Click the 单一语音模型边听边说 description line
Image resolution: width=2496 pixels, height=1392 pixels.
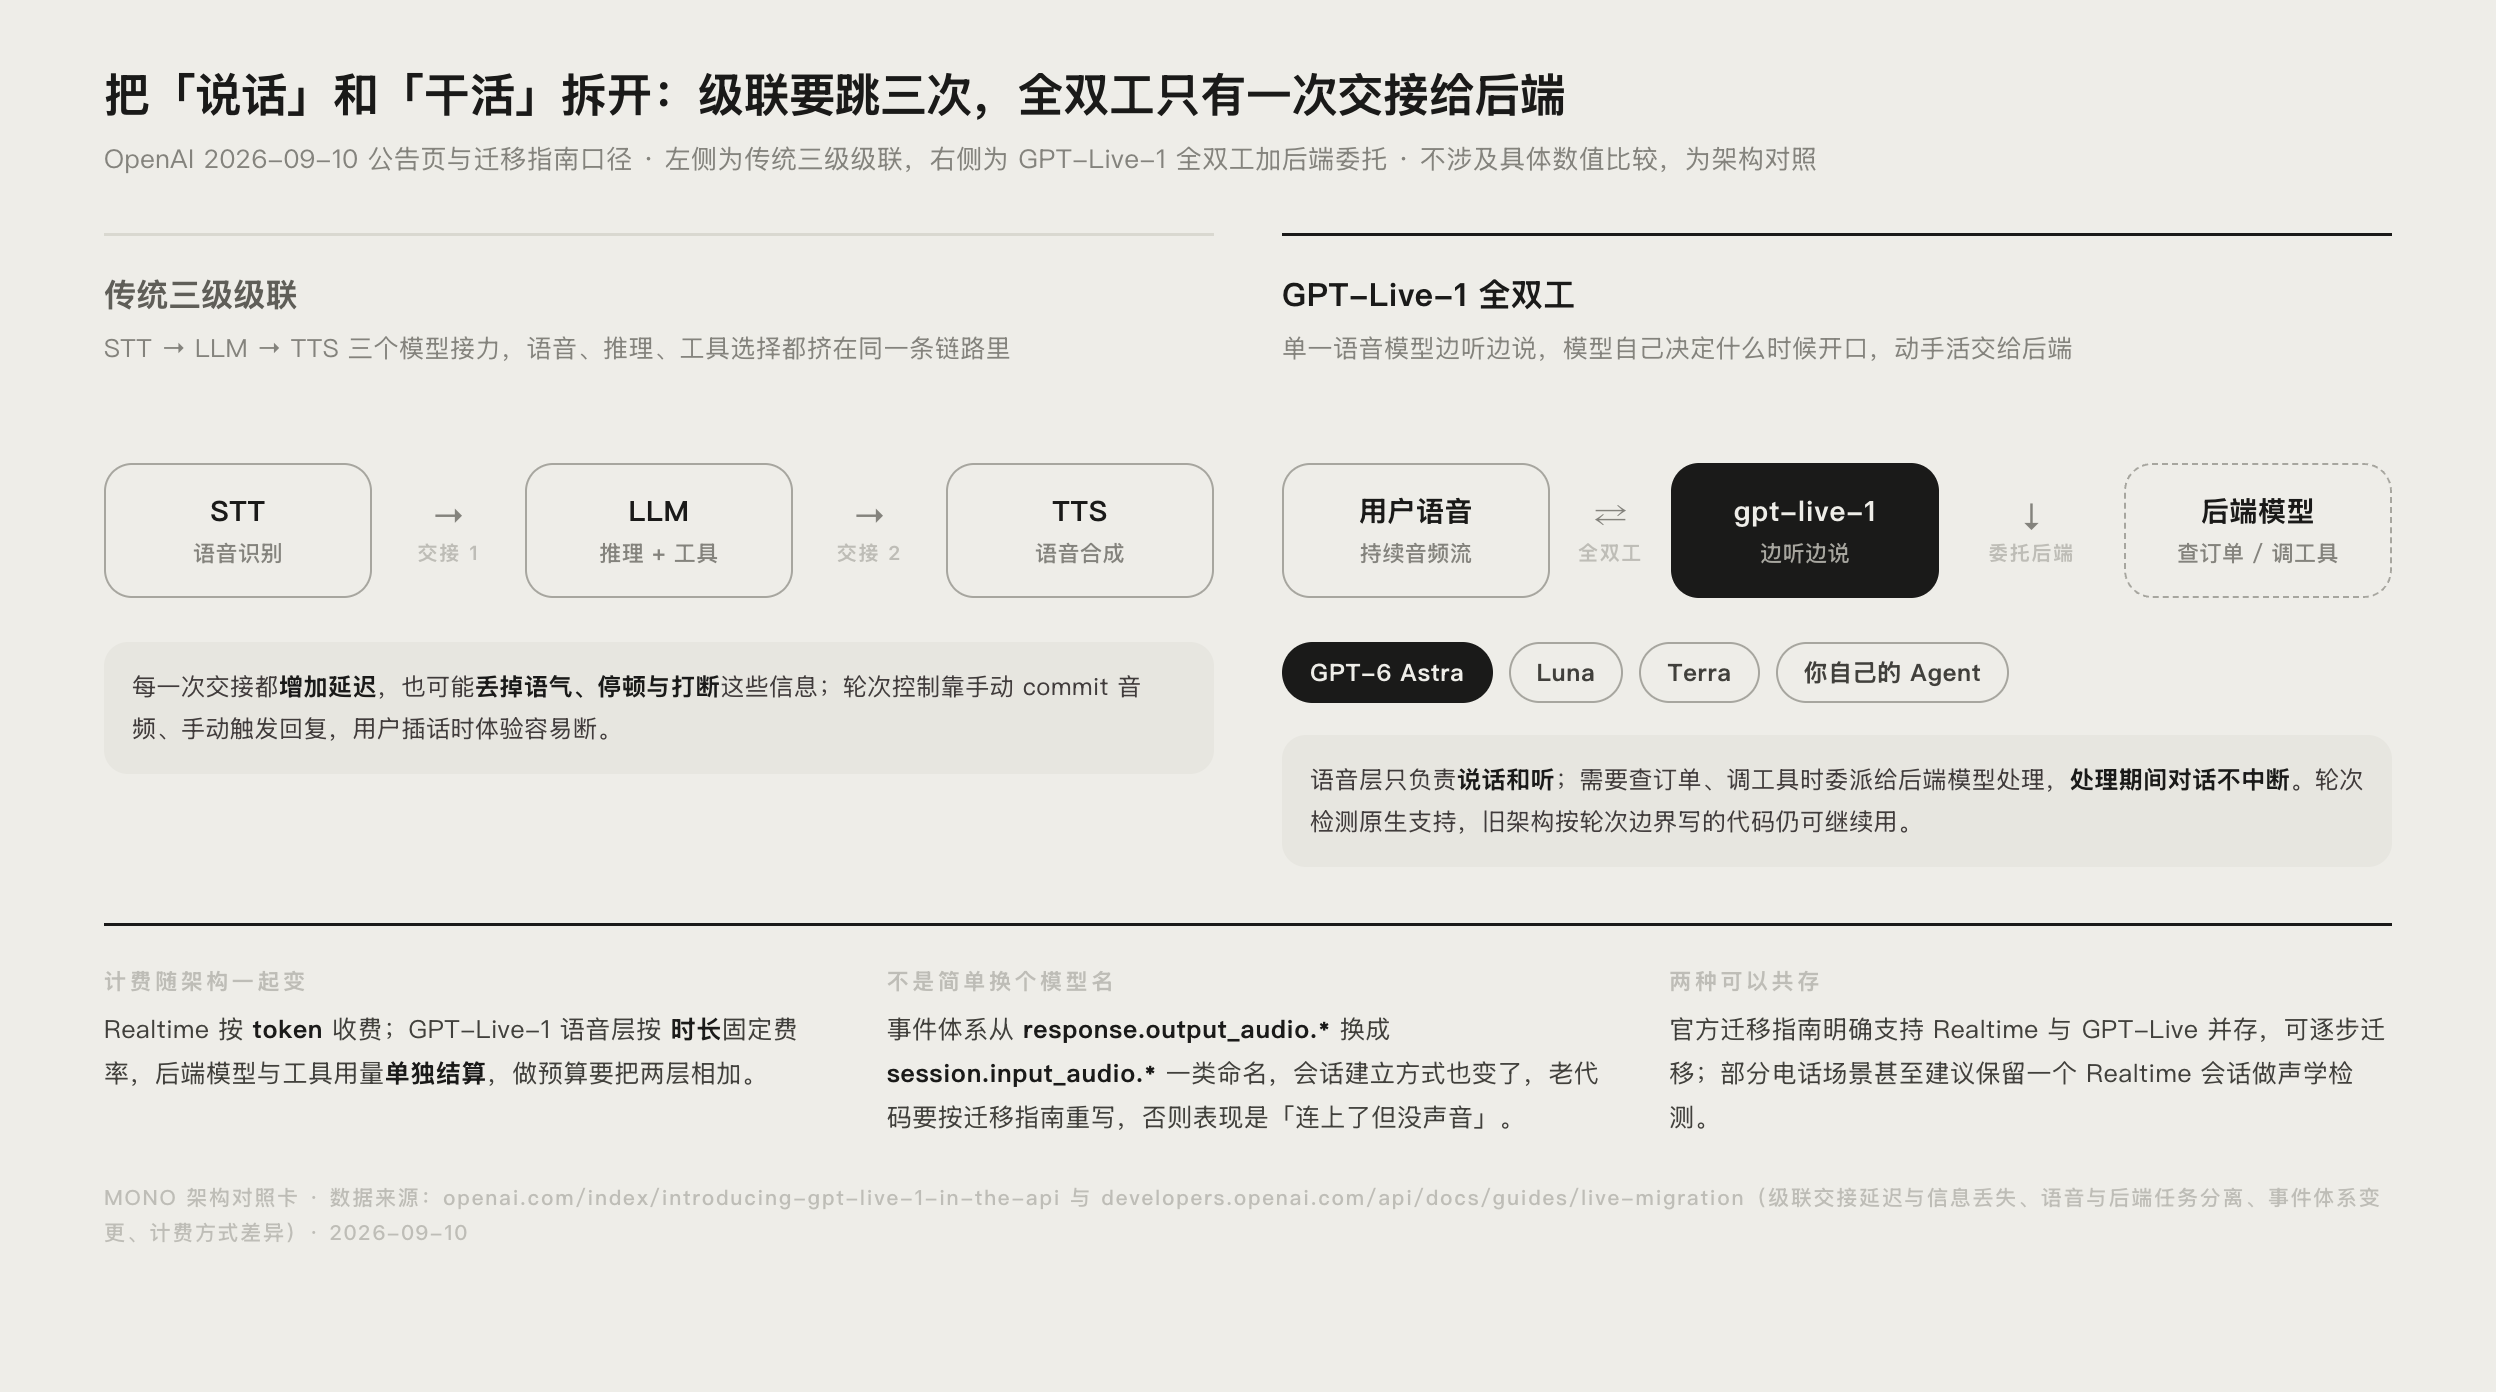[1677, 348]
